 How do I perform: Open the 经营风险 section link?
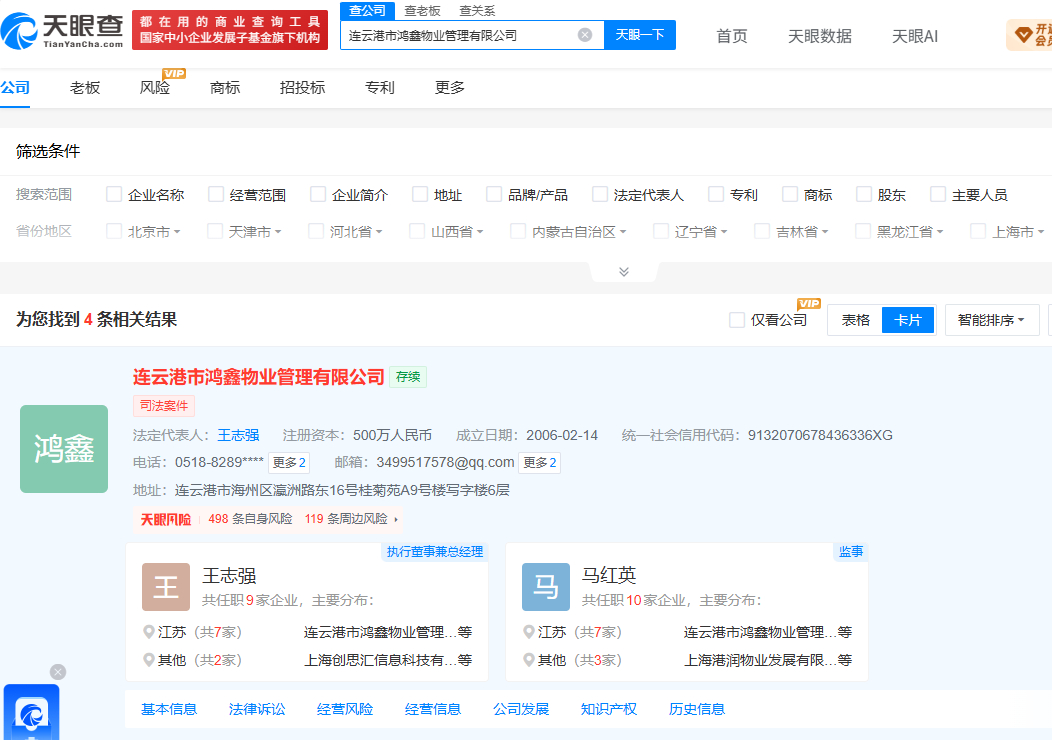[x=345, y=709]
